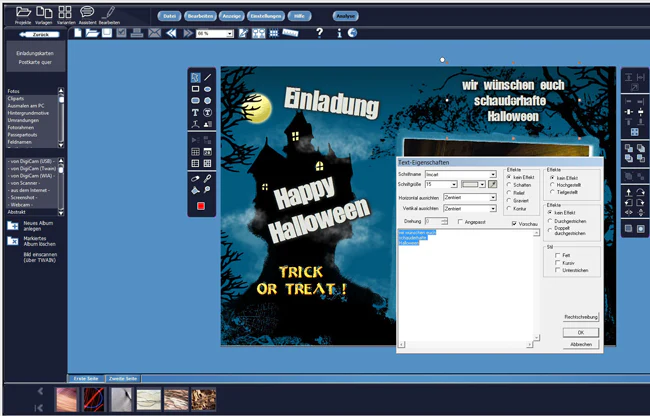This screenshot has height=416, width=650.
Task: Select the line drawing tool
Action: (x=207, y=77)
